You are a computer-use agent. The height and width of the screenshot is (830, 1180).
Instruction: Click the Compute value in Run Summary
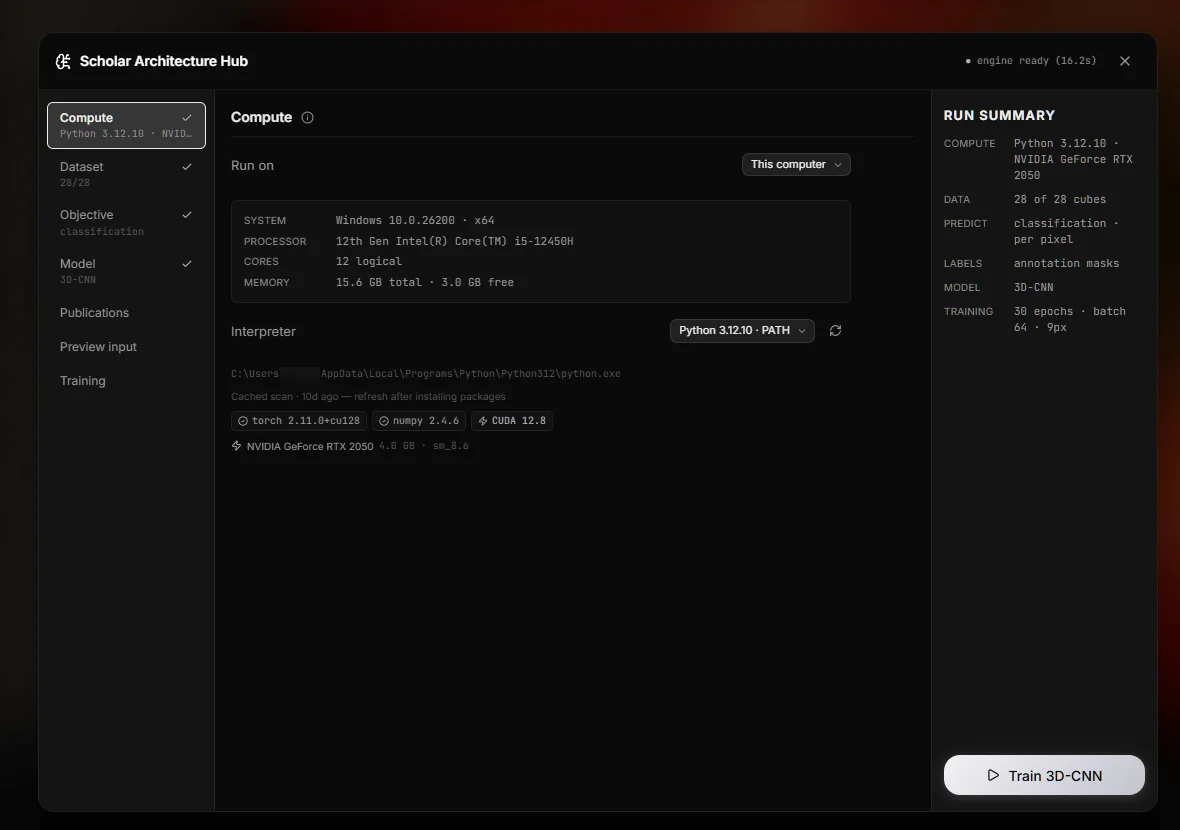[1073, 159]
